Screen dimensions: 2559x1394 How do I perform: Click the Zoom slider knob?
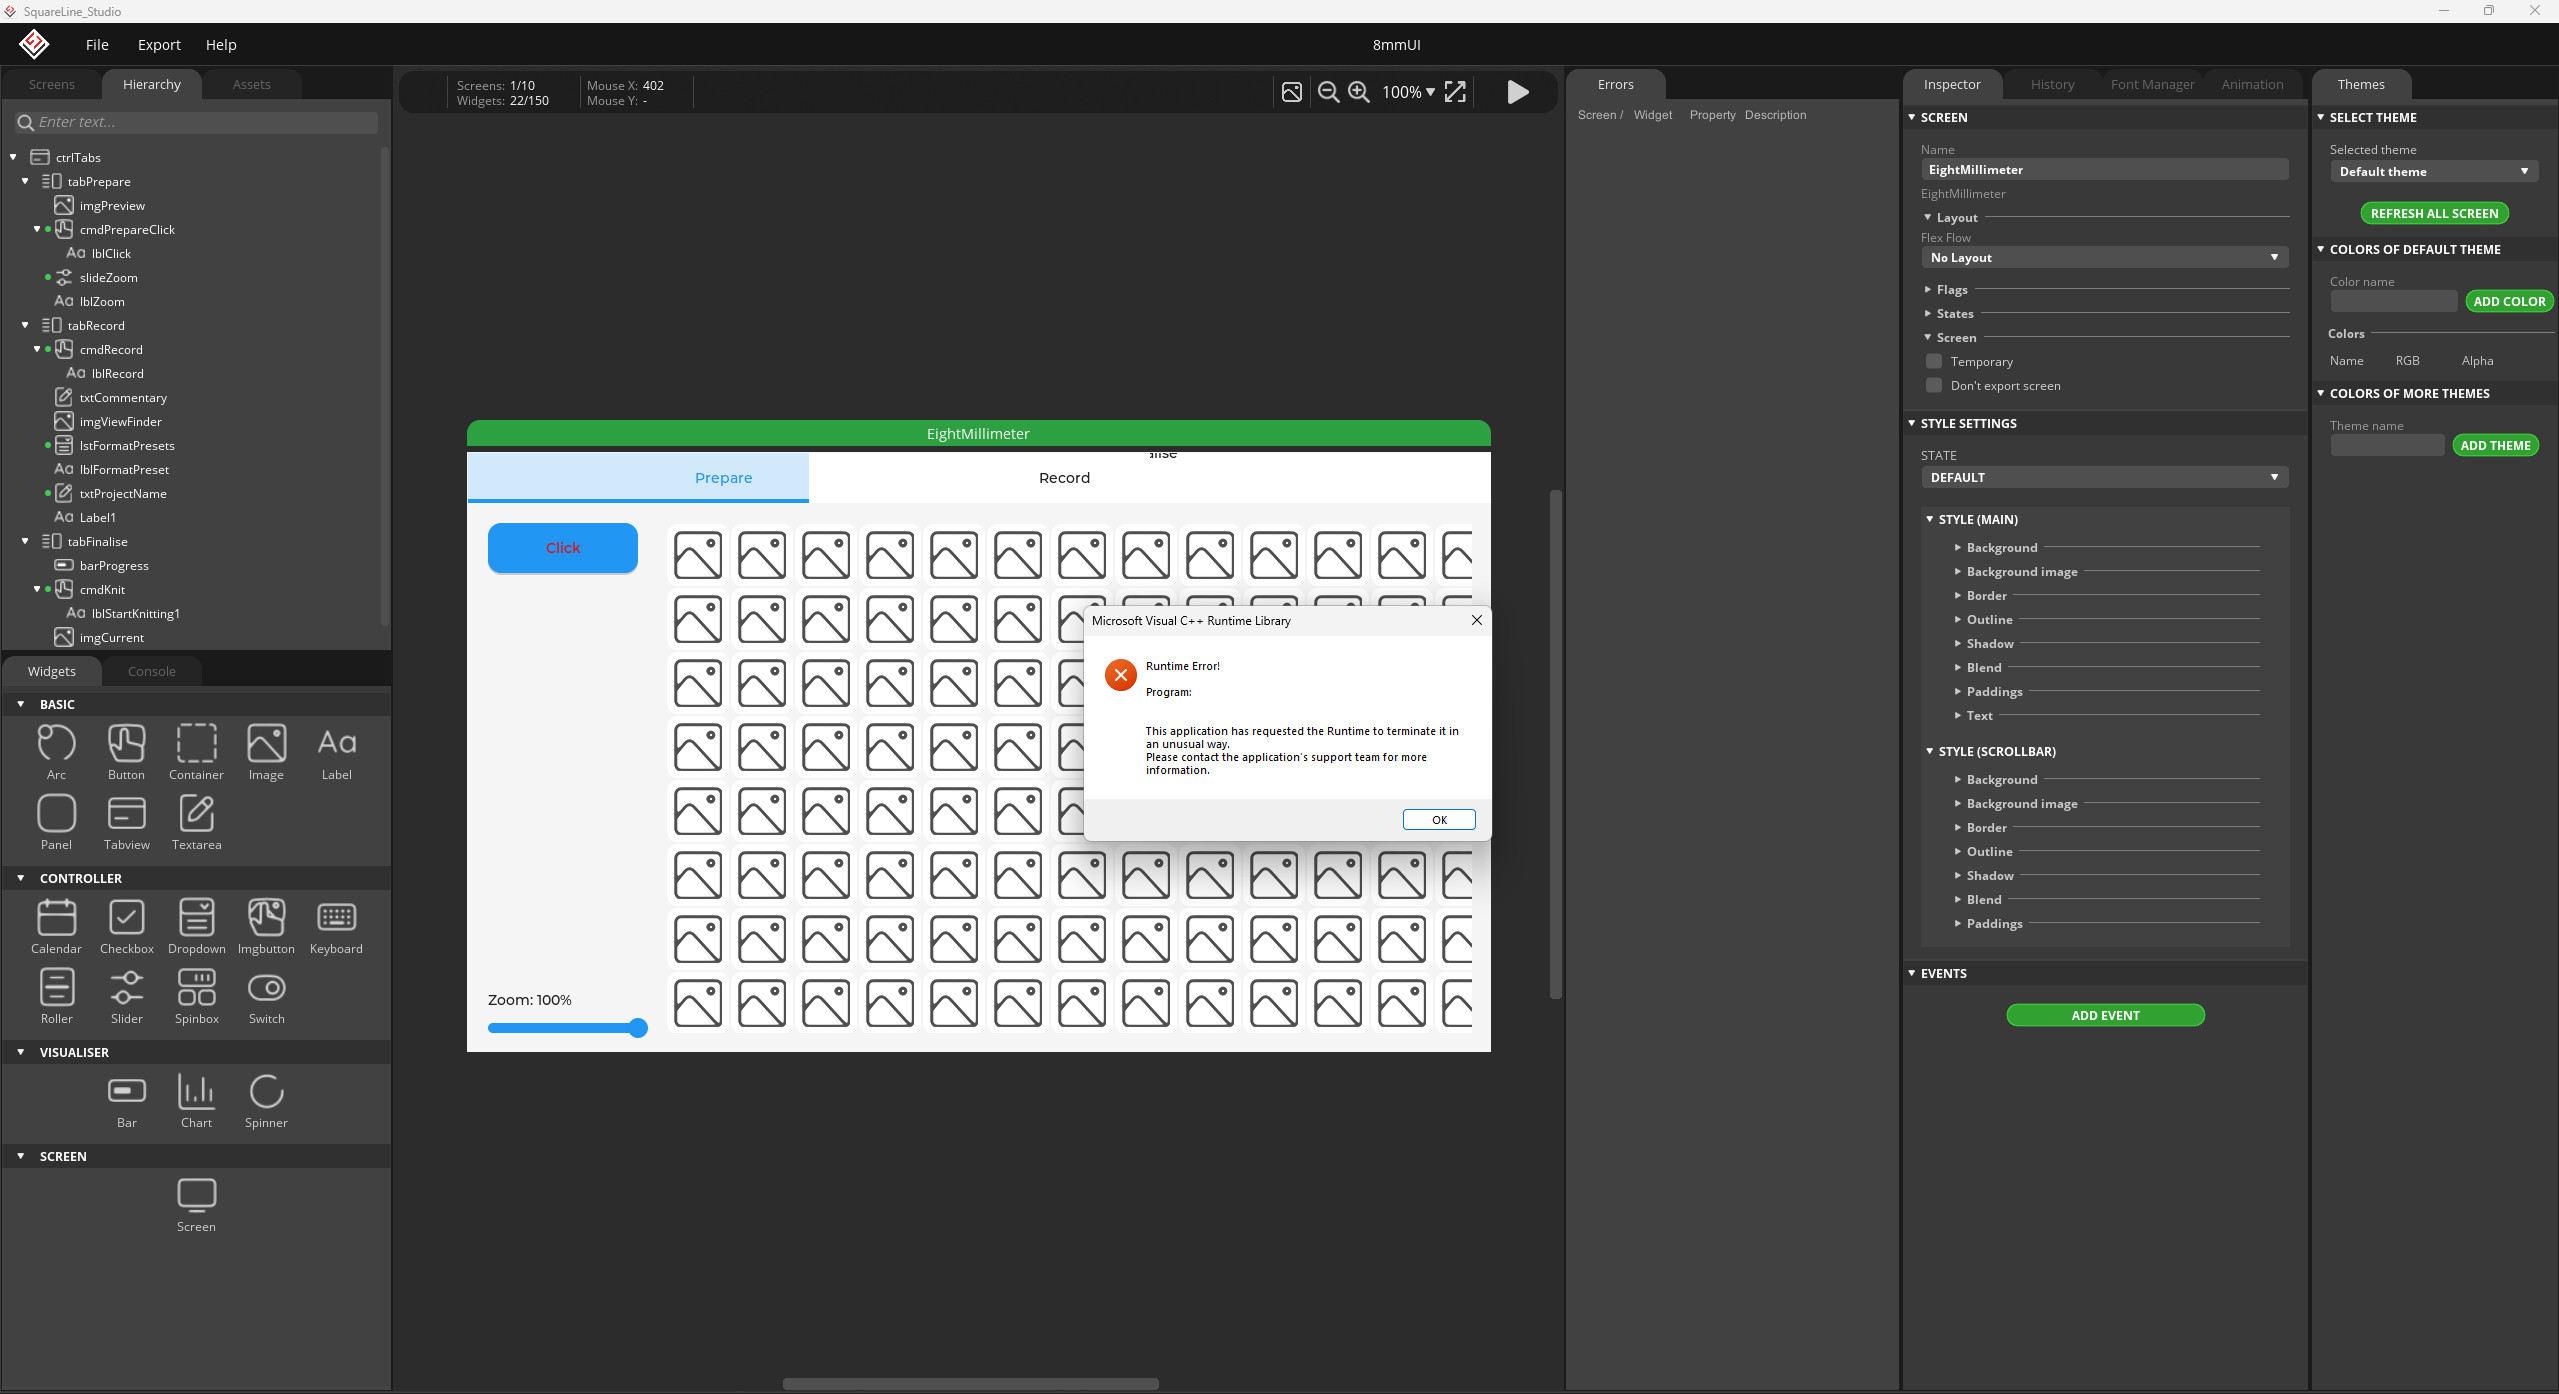(638, 1028)
